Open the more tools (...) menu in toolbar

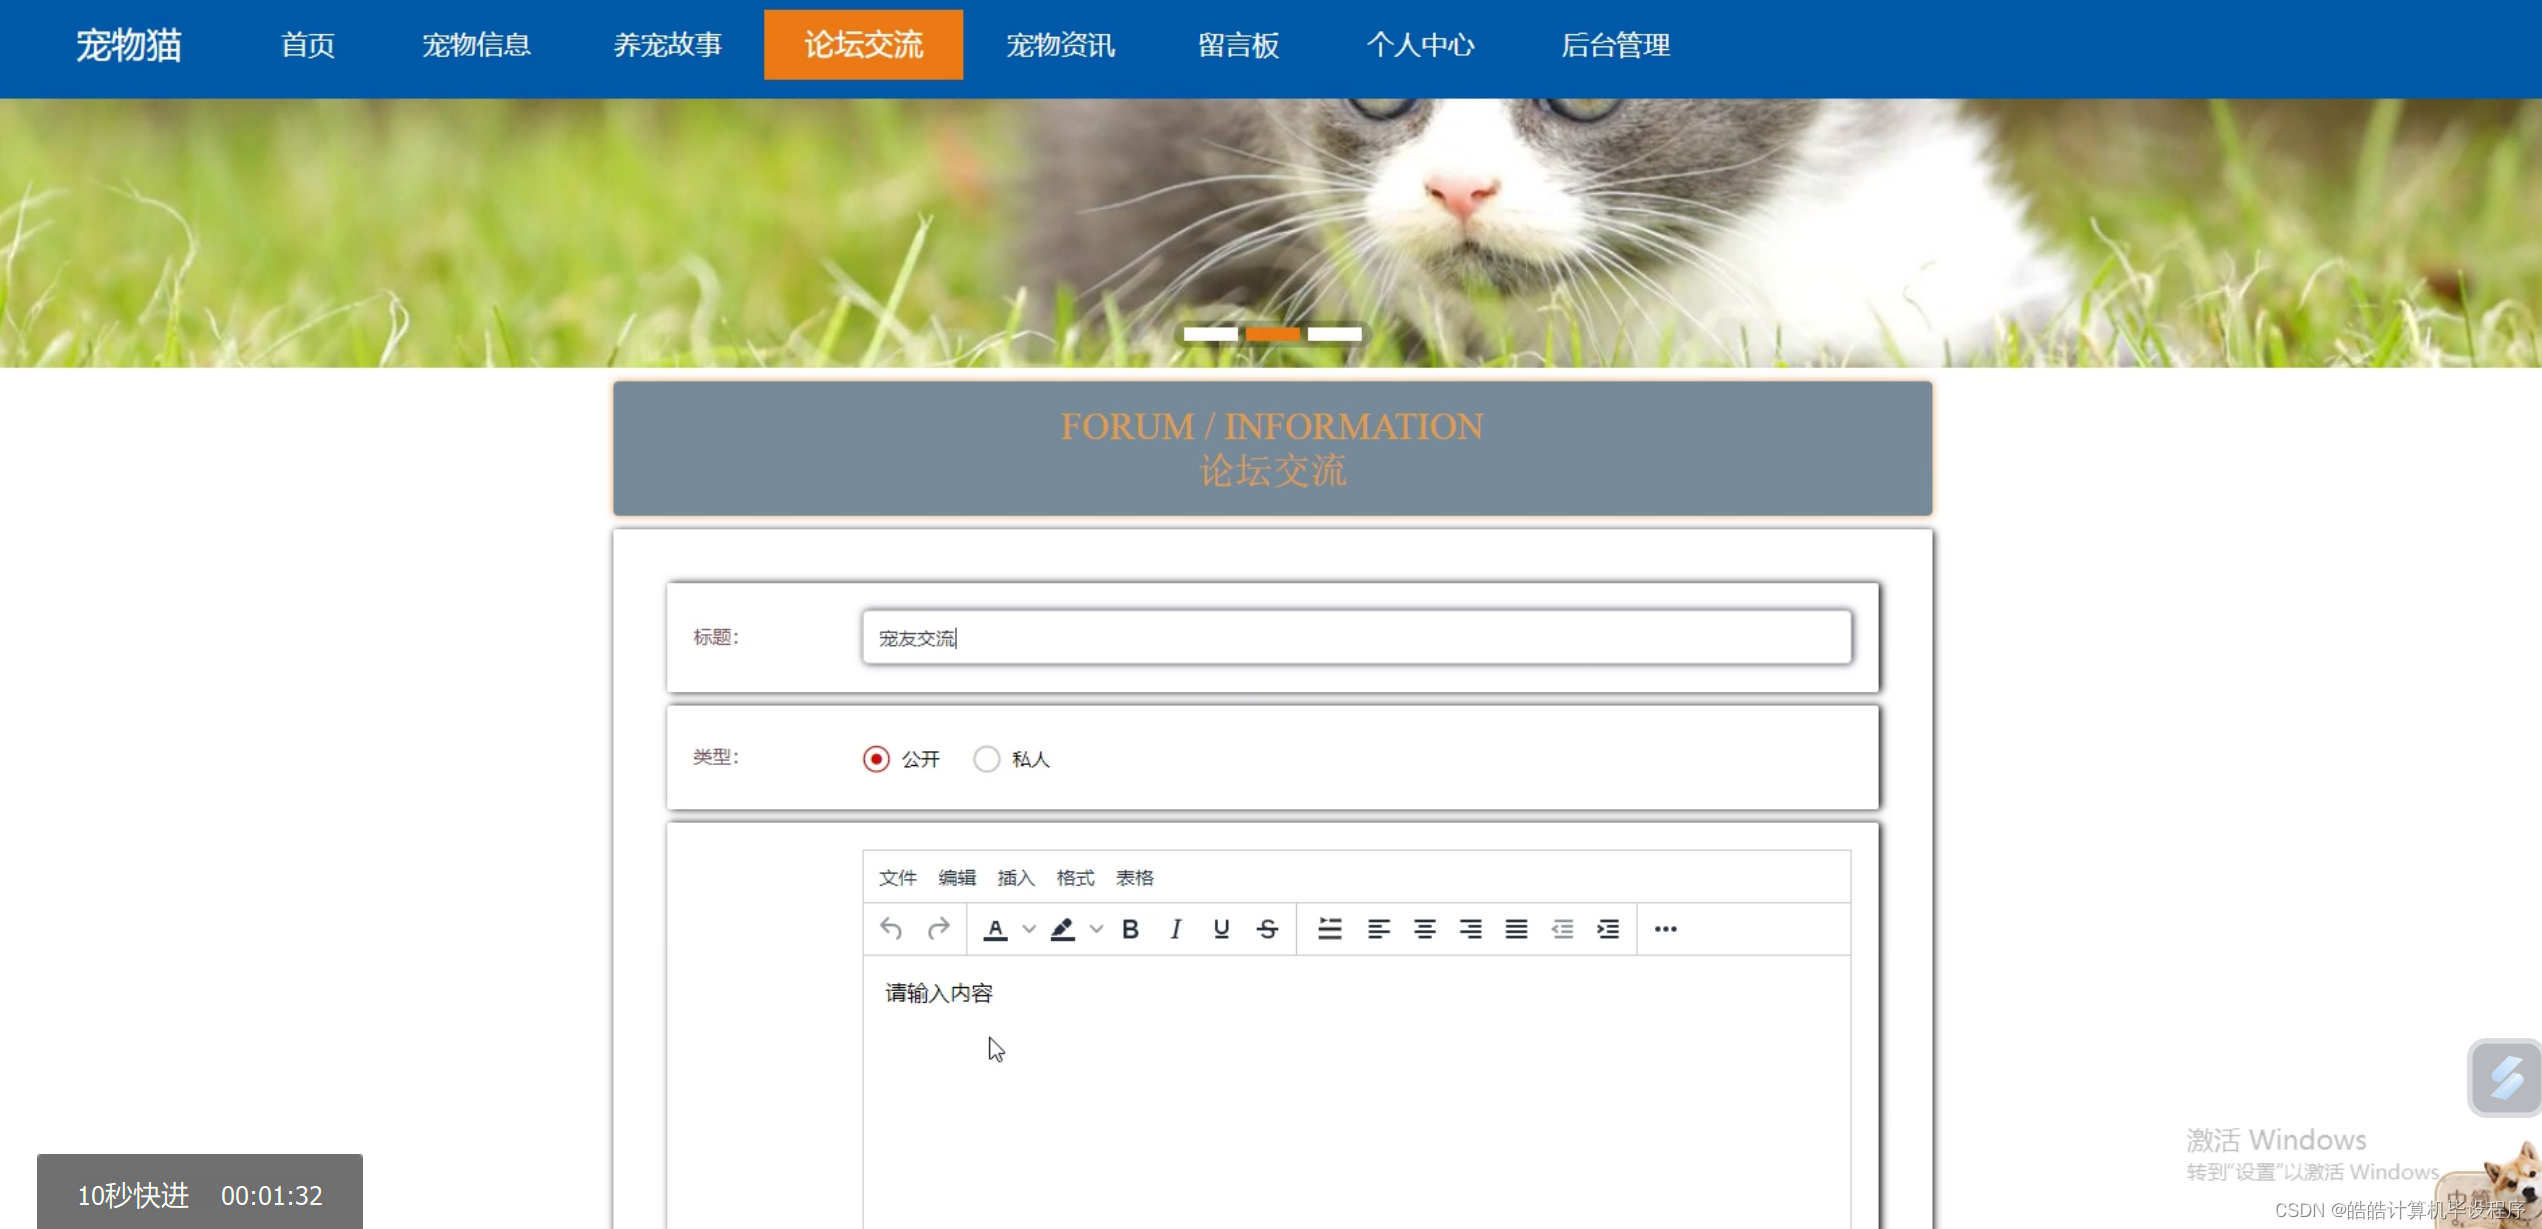click(1666, 929)
